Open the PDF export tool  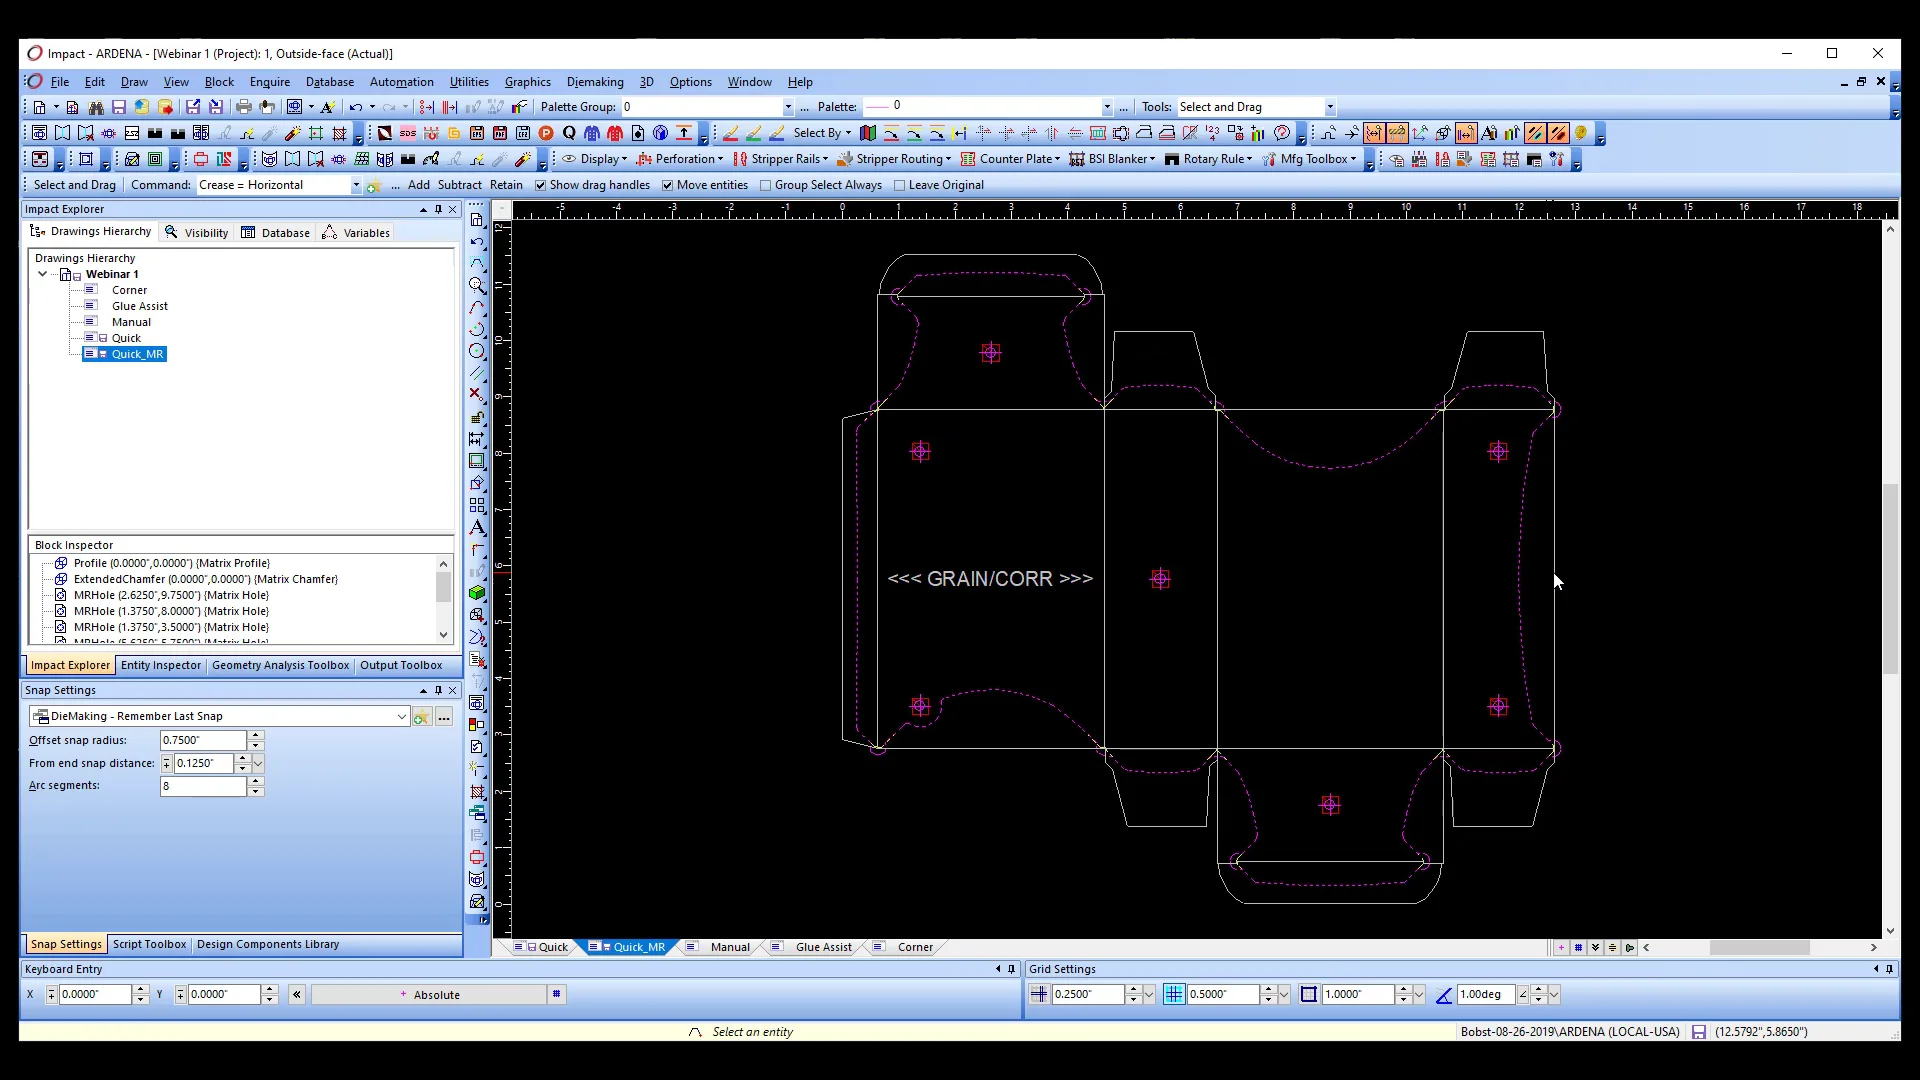(x=500, y=132)
